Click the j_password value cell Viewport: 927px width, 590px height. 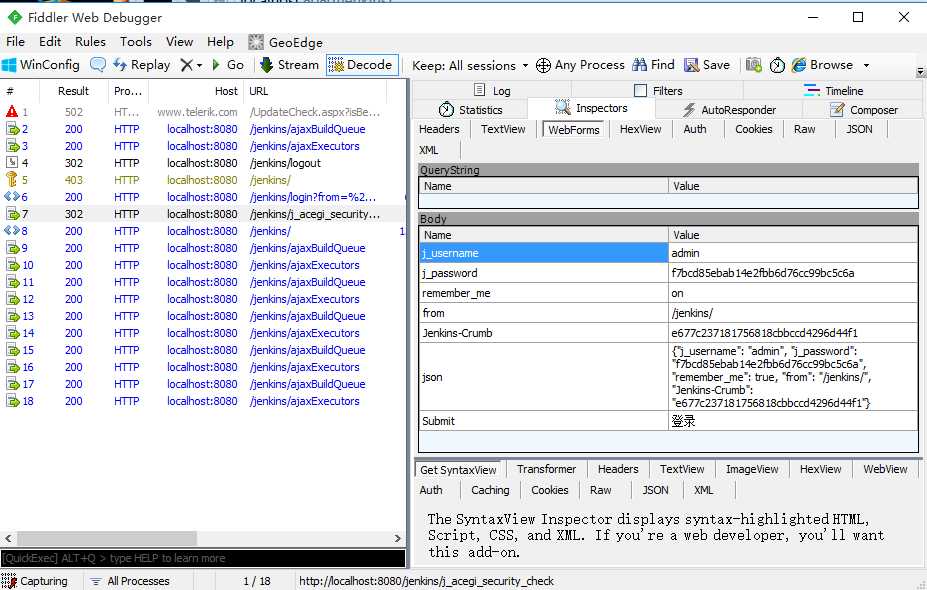pyautogui.click(x=793, y=273)
